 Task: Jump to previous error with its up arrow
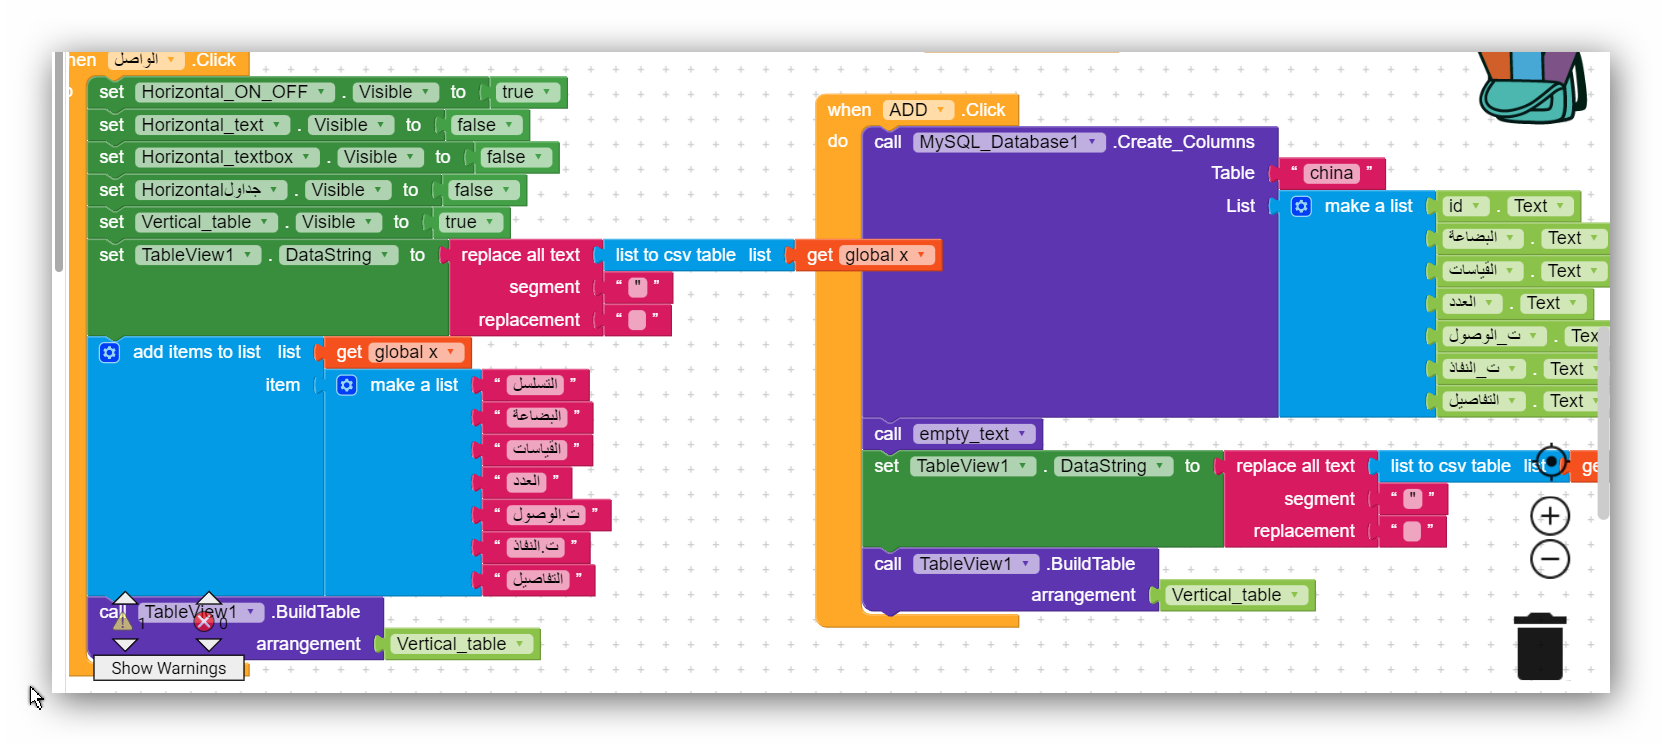click(x=208, y=599)
